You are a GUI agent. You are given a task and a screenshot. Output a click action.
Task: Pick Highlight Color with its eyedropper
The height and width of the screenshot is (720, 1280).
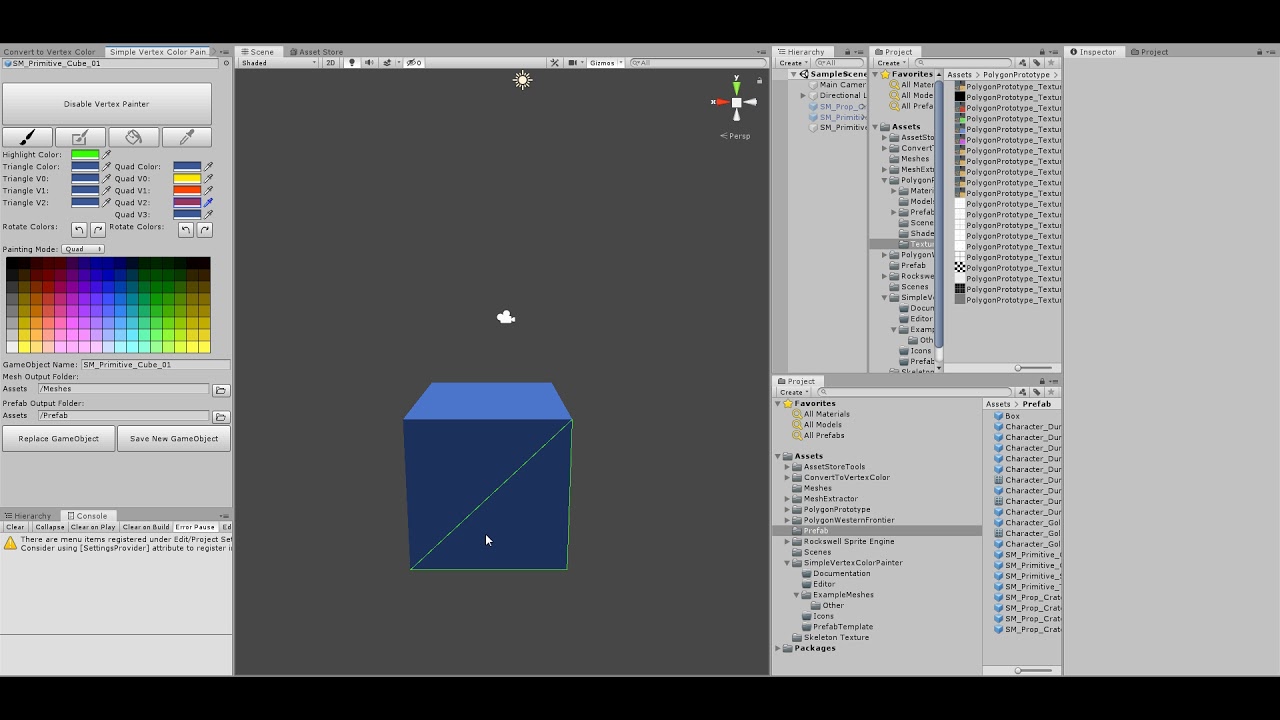tap(107, 155)
